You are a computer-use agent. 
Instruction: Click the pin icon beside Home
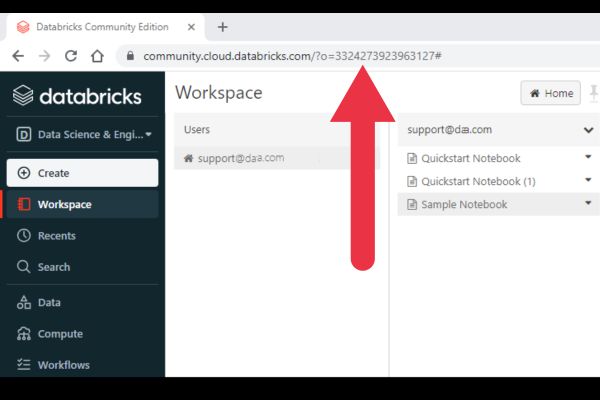[593, 93]
